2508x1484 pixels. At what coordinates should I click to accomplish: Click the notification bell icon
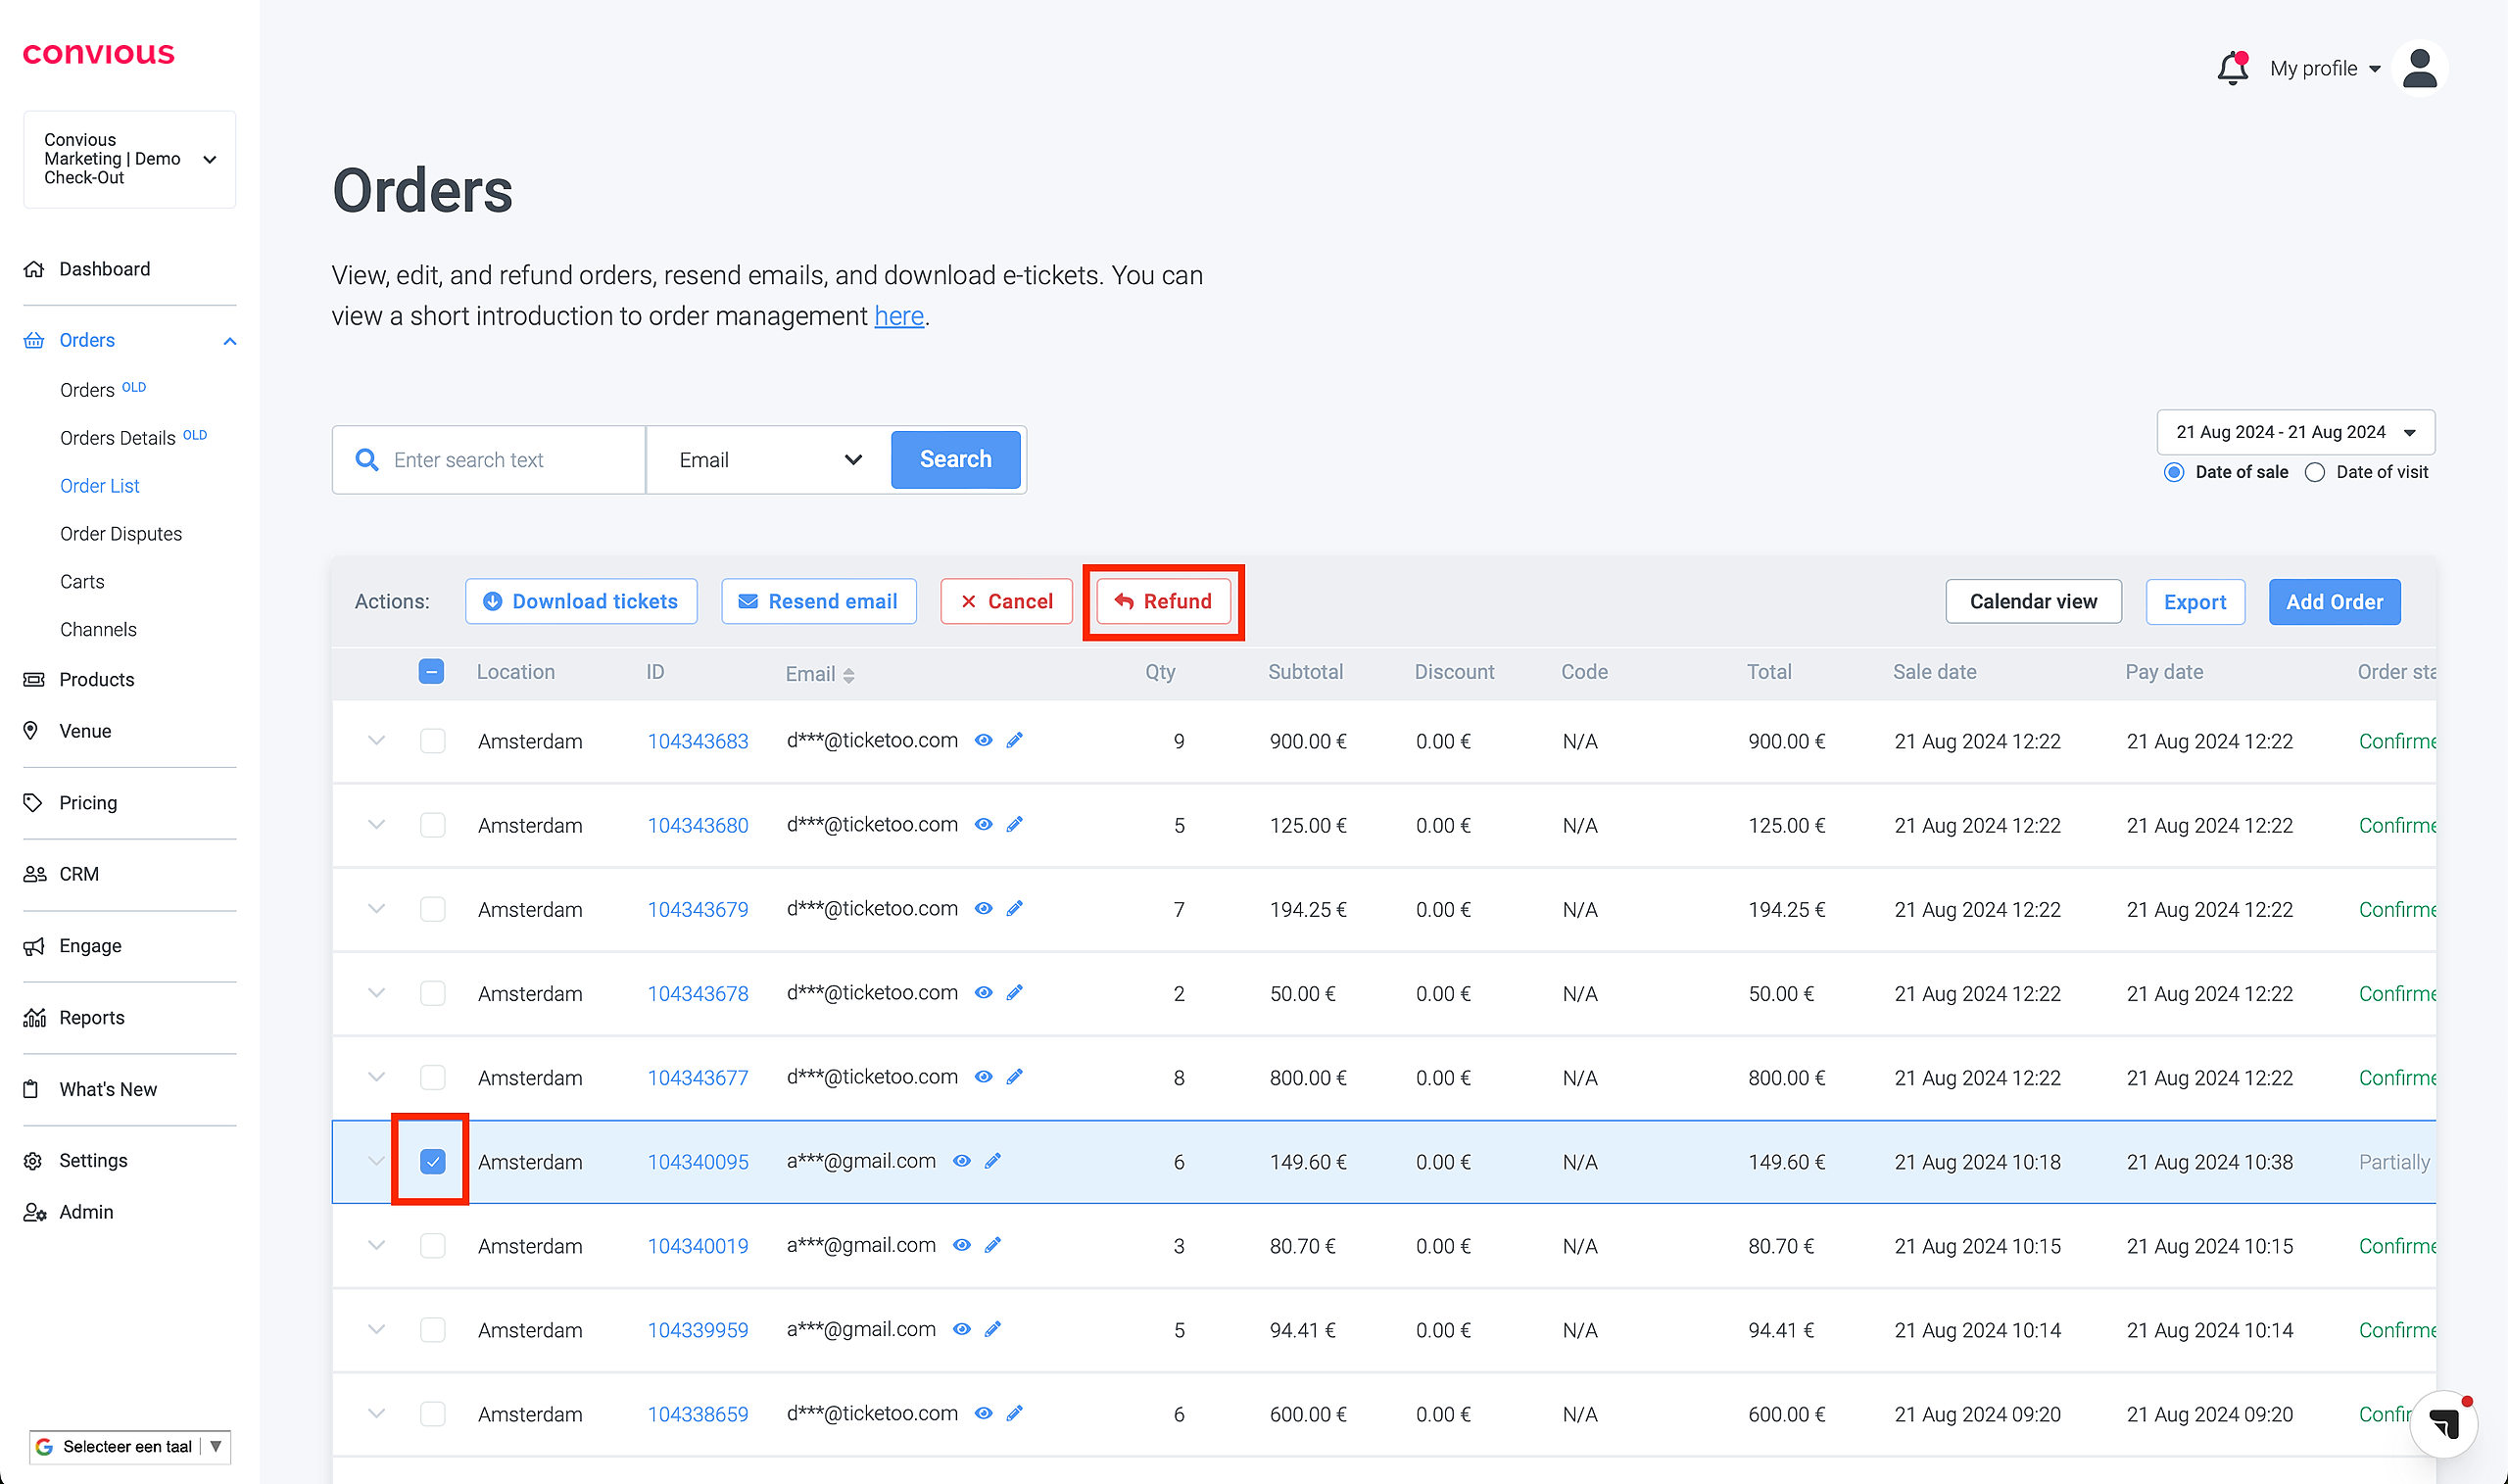[x=2231, y=68]
